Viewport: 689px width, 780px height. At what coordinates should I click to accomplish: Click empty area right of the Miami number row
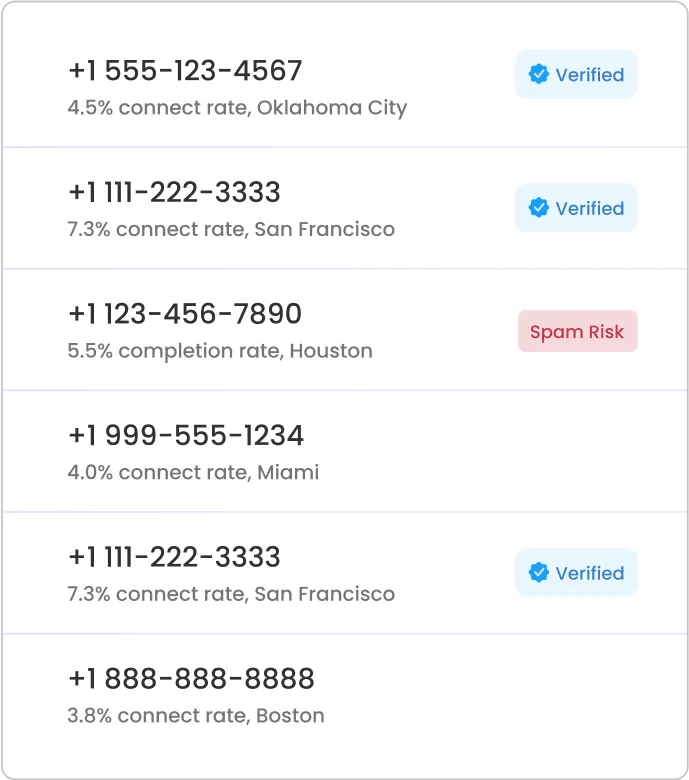tap(497, 451)
